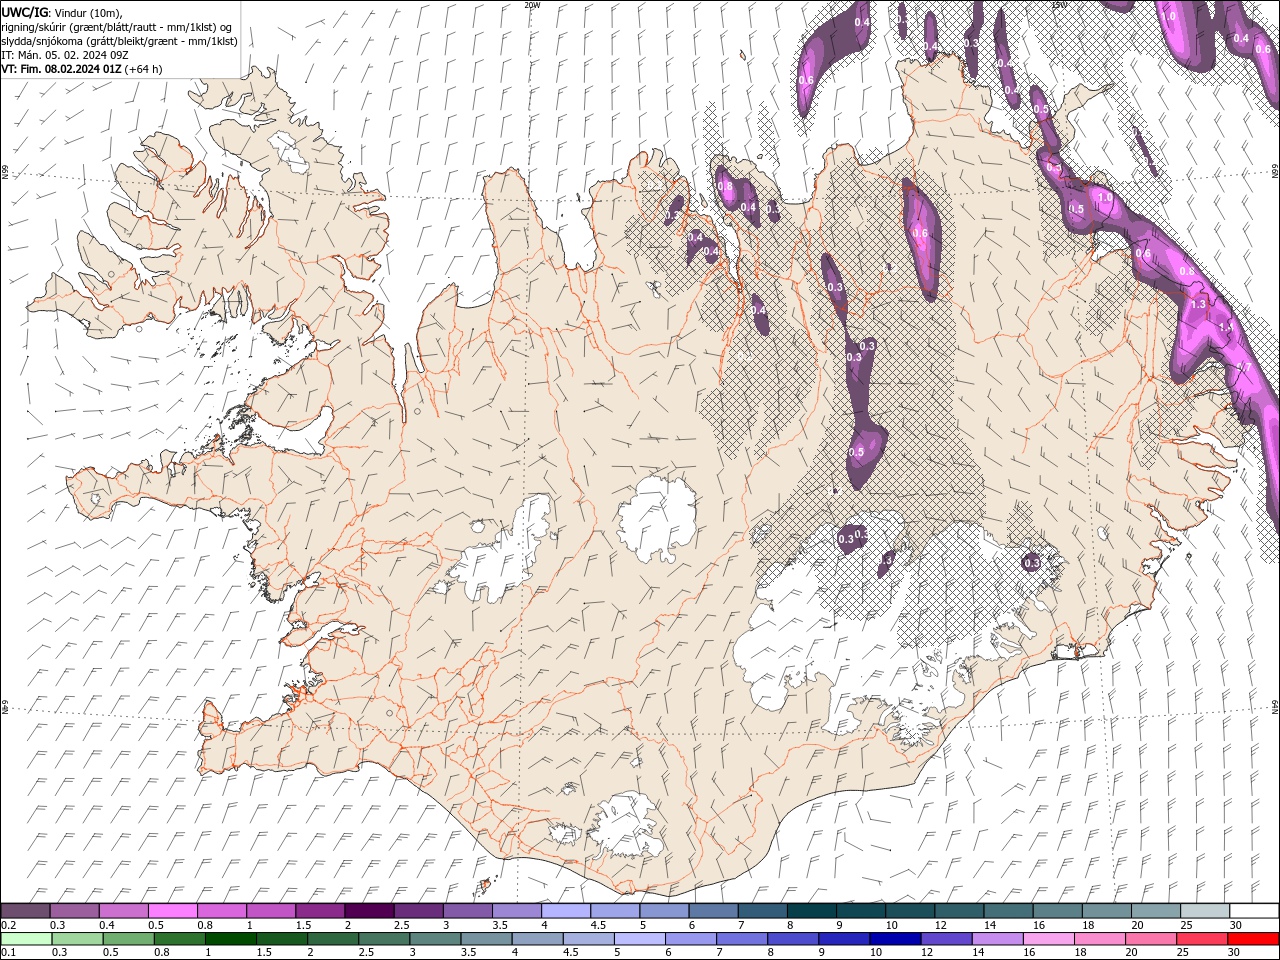1280x960 pixels.
Task: Select the upper legend swatch between 0.4 and 0.5
Action: coord(124,911)
